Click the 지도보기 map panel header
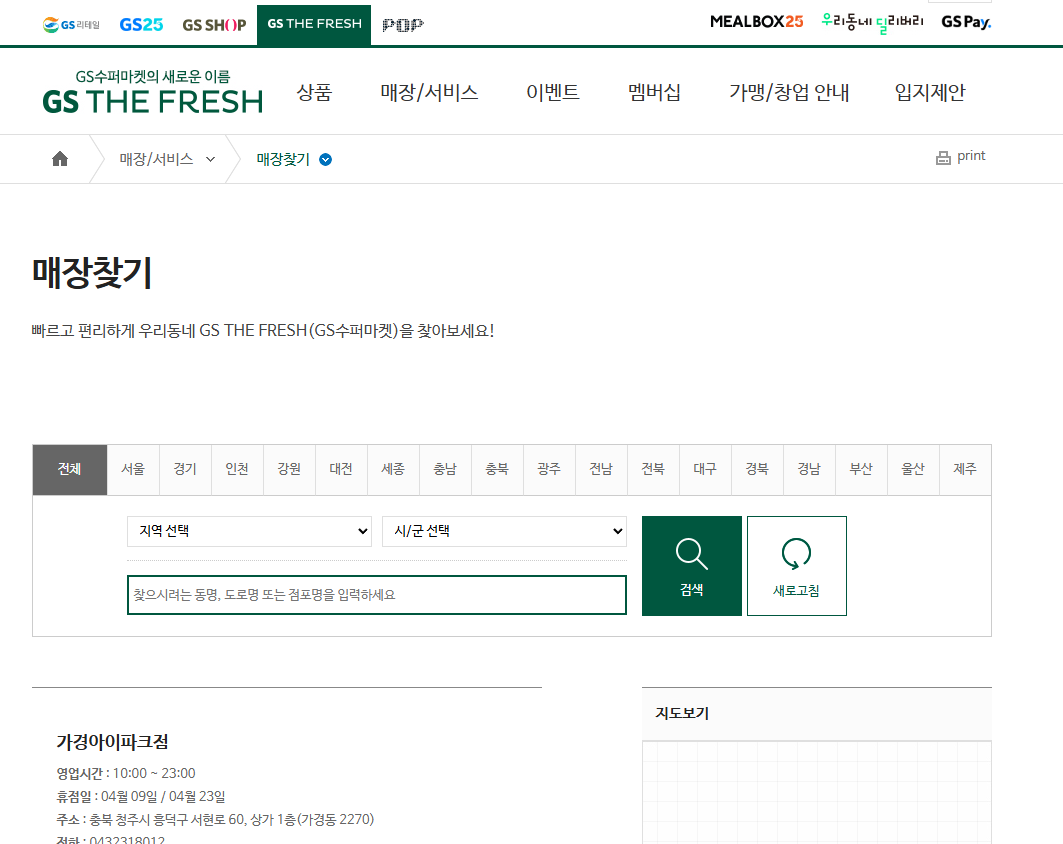The image size is (1063, 844). (817, 714)
